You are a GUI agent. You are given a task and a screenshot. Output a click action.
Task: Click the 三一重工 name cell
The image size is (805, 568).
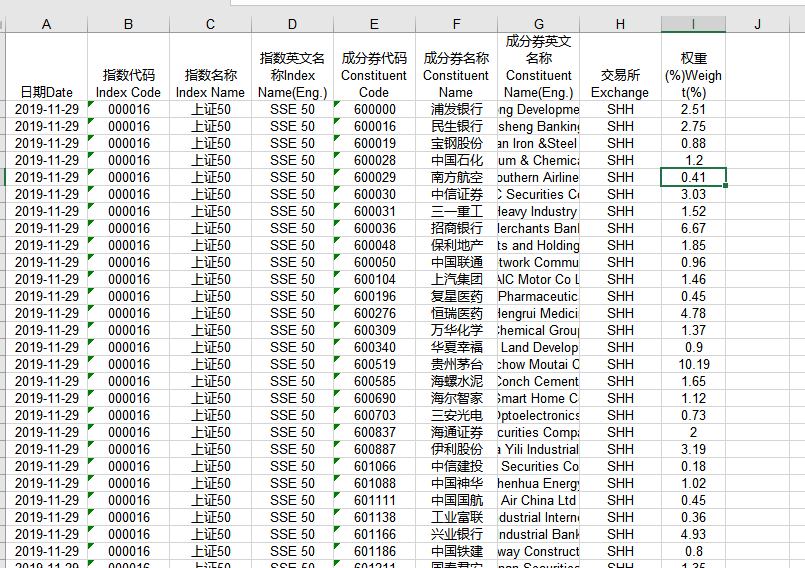[x=456, y=211]
